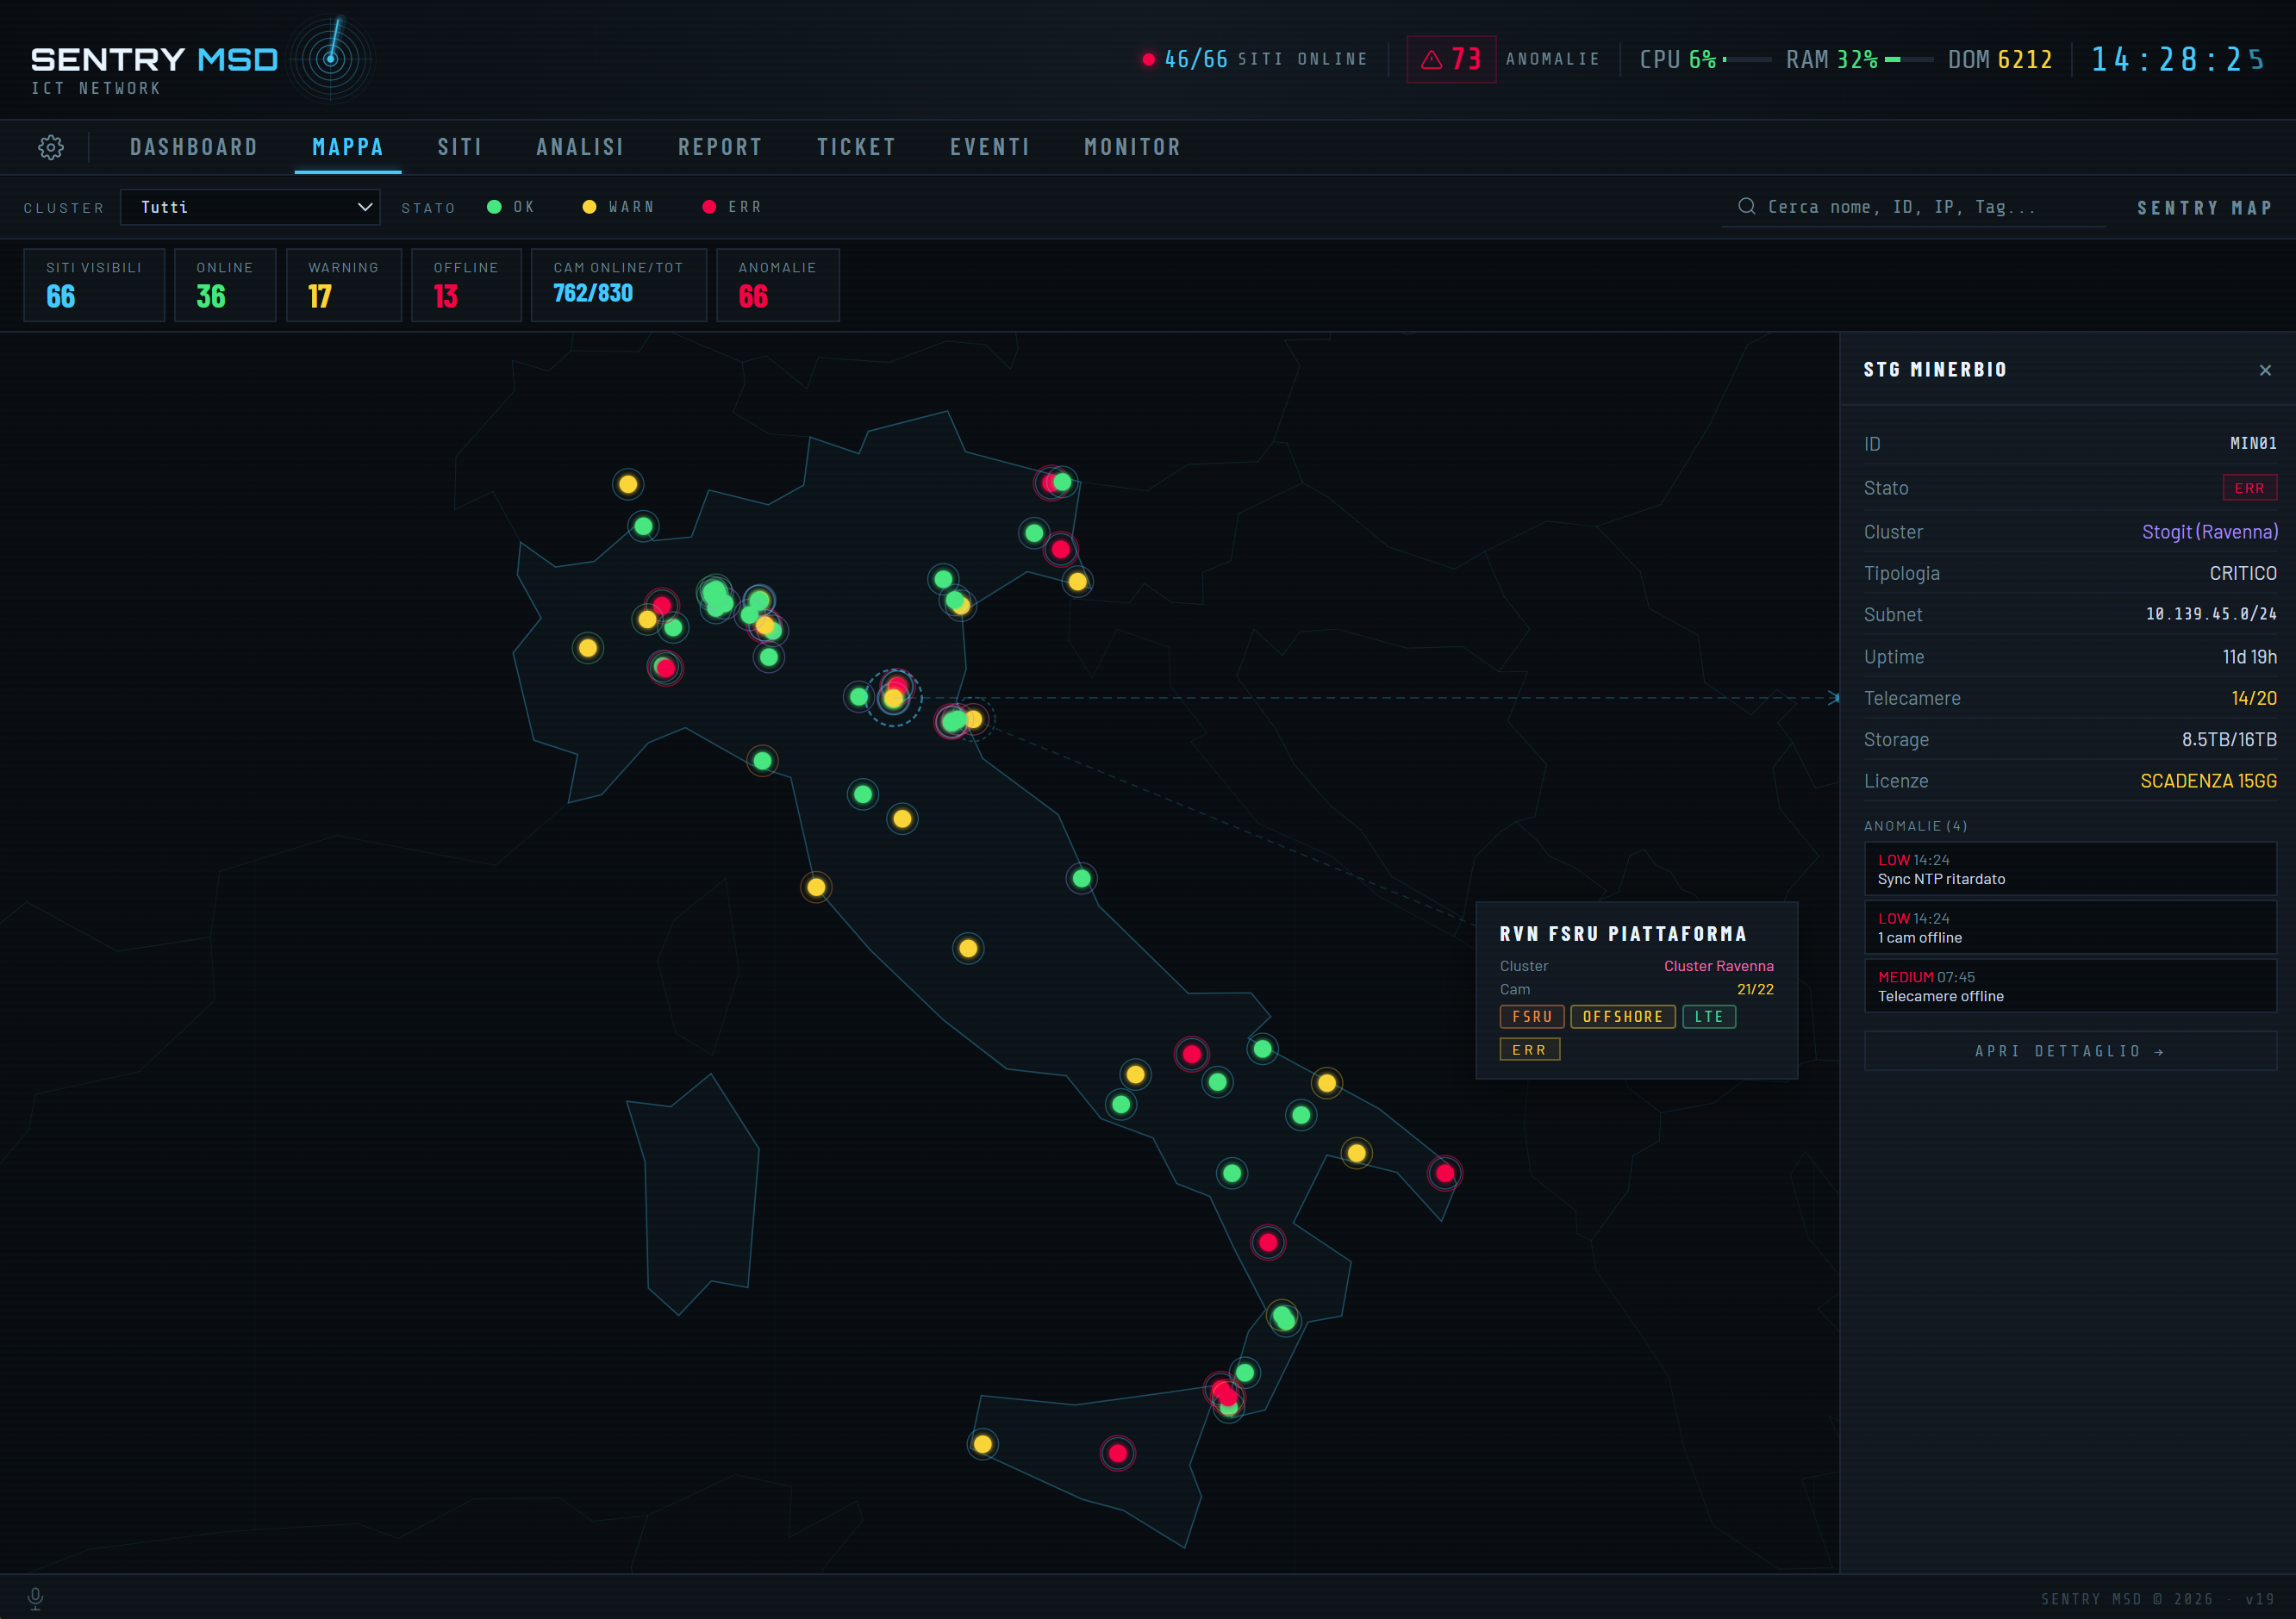Click the yellow site marker in western Sicily
This screenshot has height=1619, width=2296.
(983, 1444)
